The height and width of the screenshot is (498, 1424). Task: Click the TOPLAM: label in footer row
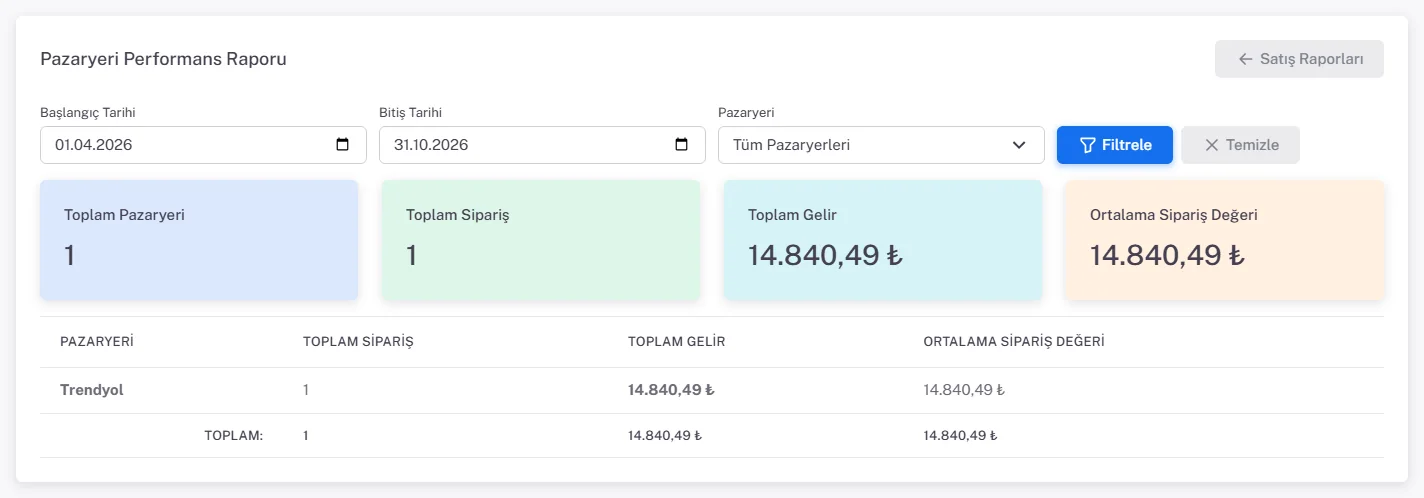click(233, 436)
